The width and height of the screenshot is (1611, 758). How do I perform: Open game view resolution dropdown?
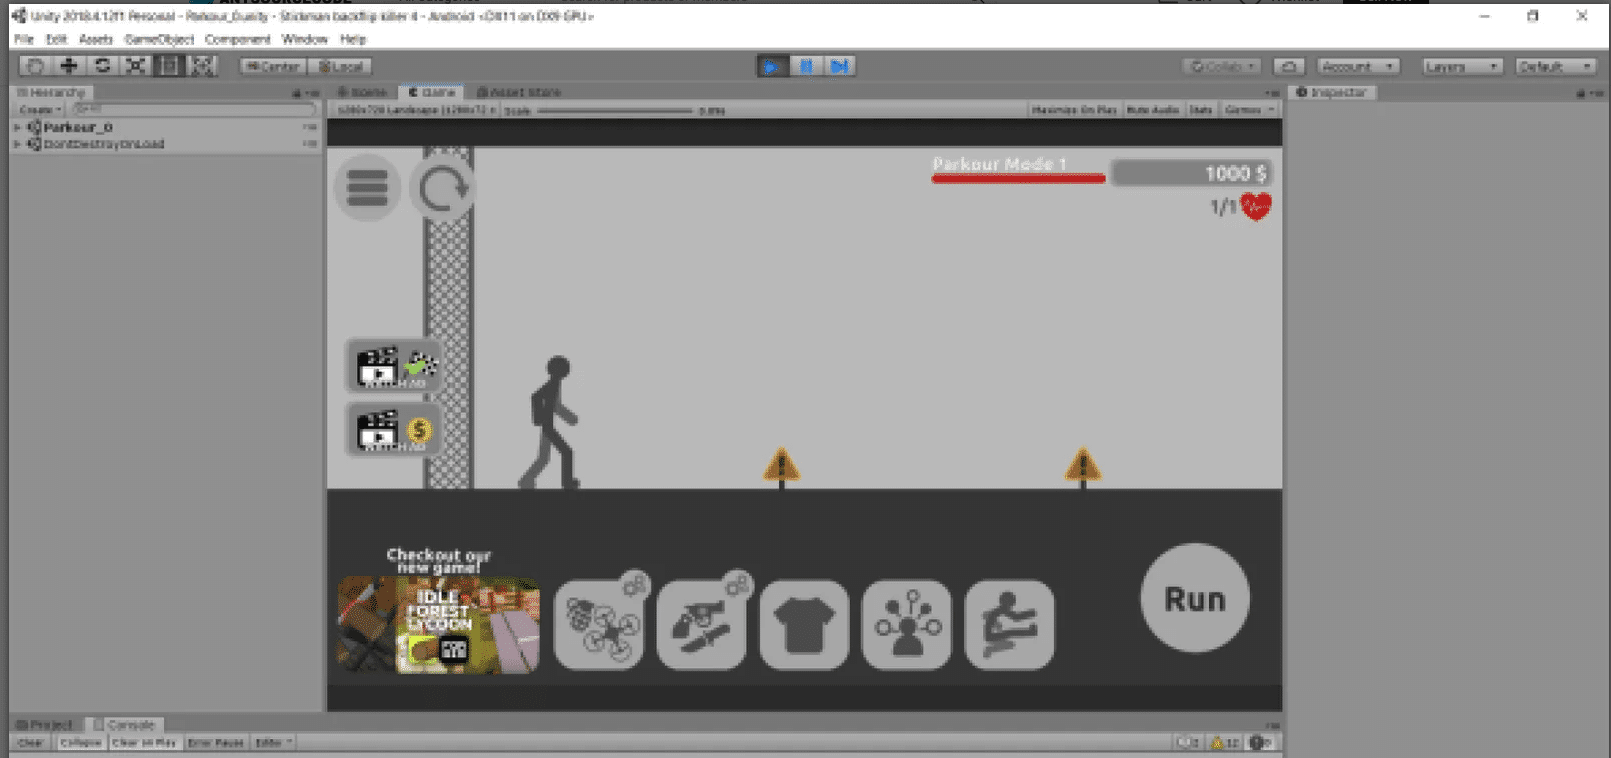tap(415, 110)
